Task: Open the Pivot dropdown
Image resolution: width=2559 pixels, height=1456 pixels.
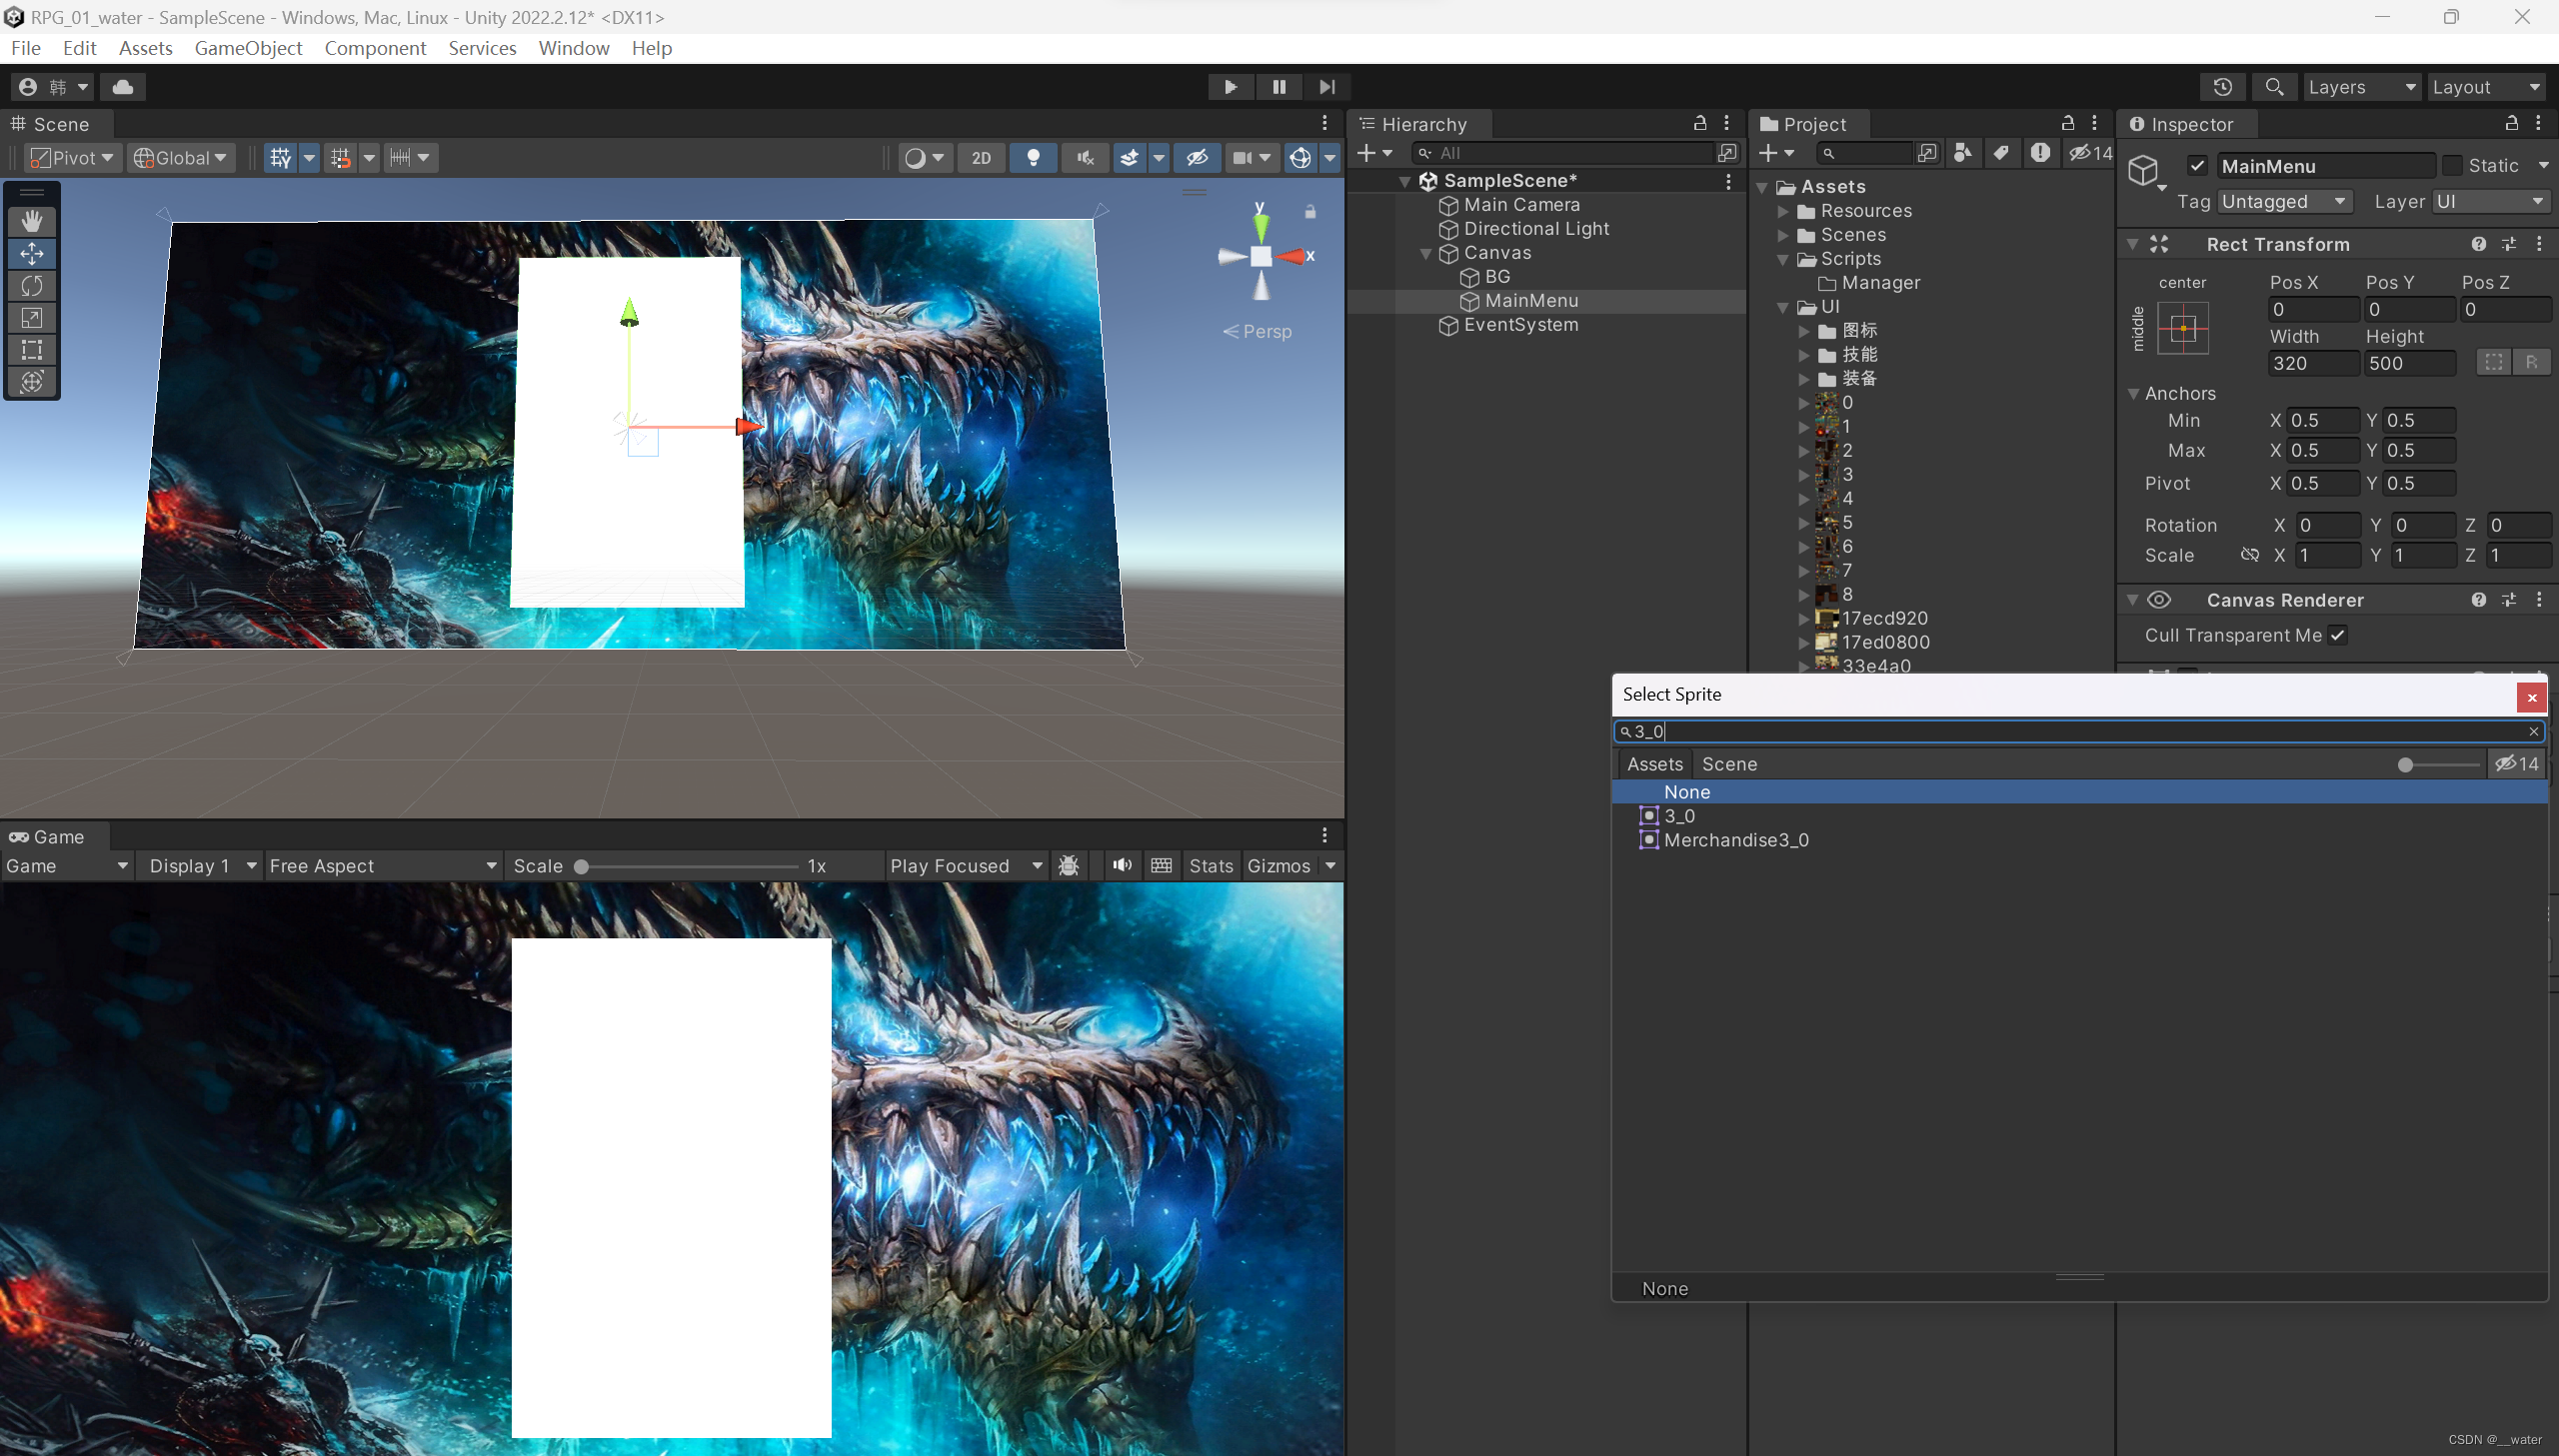Action: 72,158
